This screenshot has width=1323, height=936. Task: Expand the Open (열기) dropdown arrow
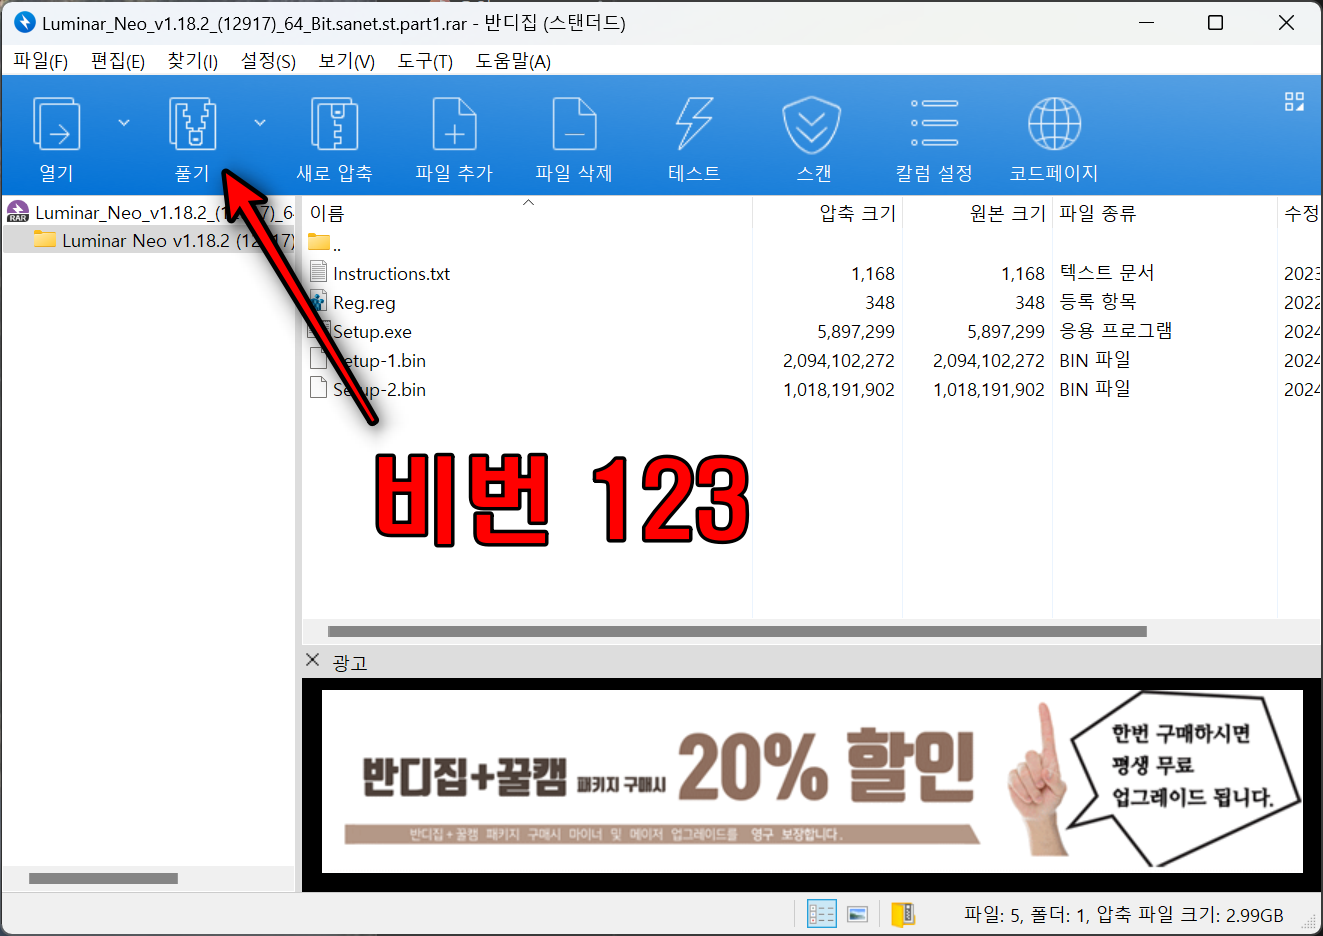(124, 123)
